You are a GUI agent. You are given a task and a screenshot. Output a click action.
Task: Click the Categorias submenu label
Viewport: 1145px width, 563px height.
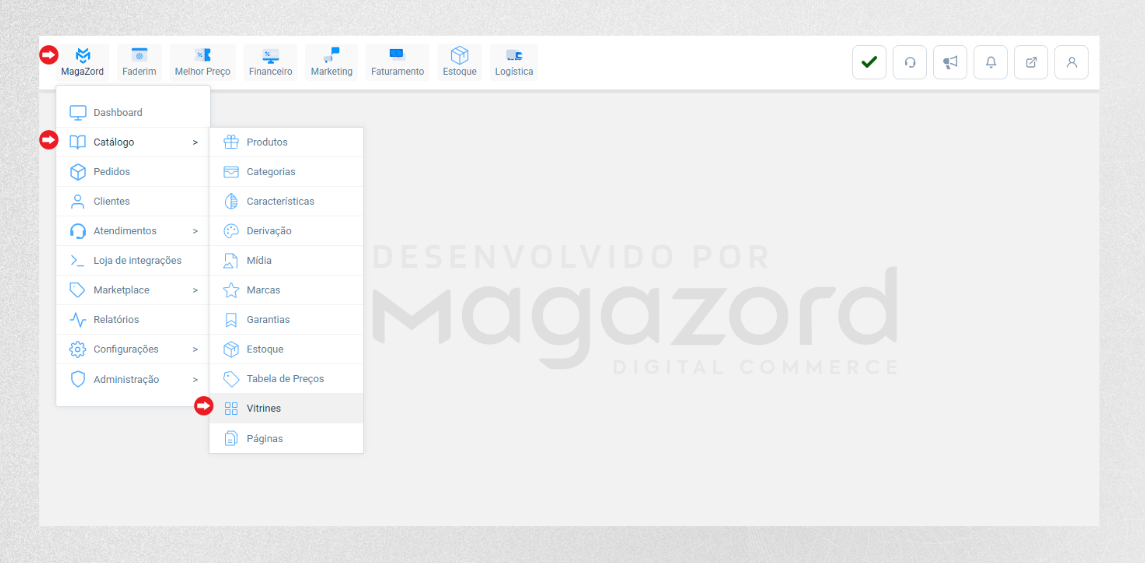[271, 172]
